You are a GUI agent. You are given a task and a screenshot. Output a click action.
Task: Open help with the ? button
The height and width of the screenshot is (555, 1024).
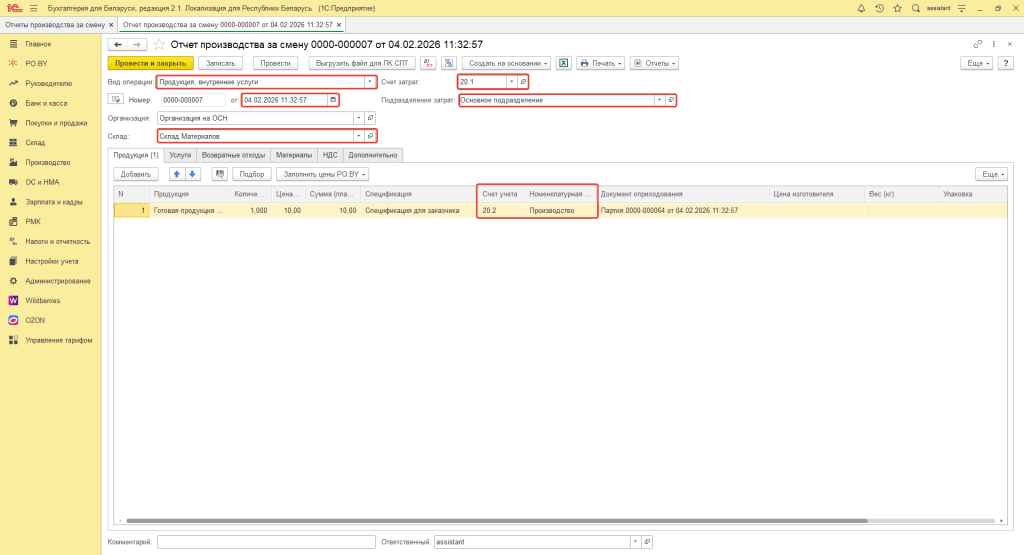1006,63
